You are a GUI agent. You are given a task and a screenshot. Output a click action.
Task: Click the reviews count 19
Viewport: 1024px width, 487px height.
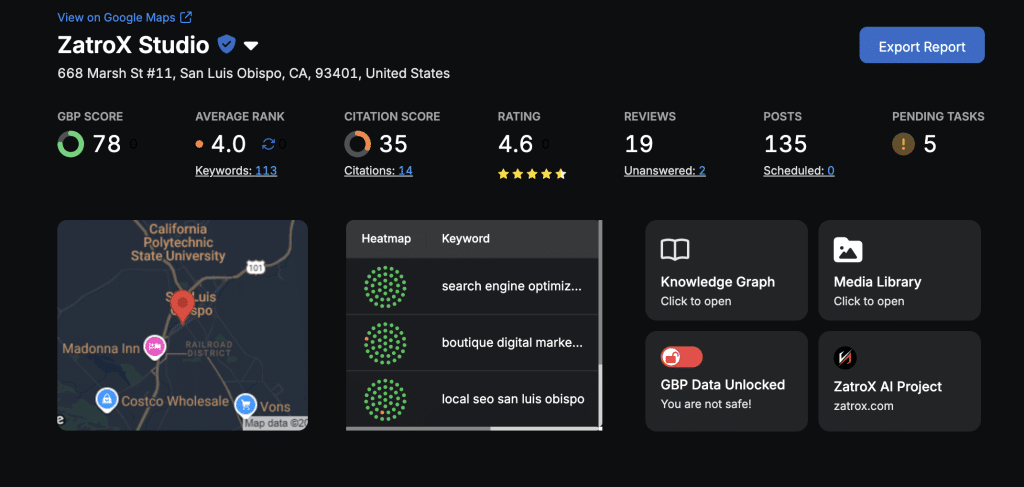point(639,144)
